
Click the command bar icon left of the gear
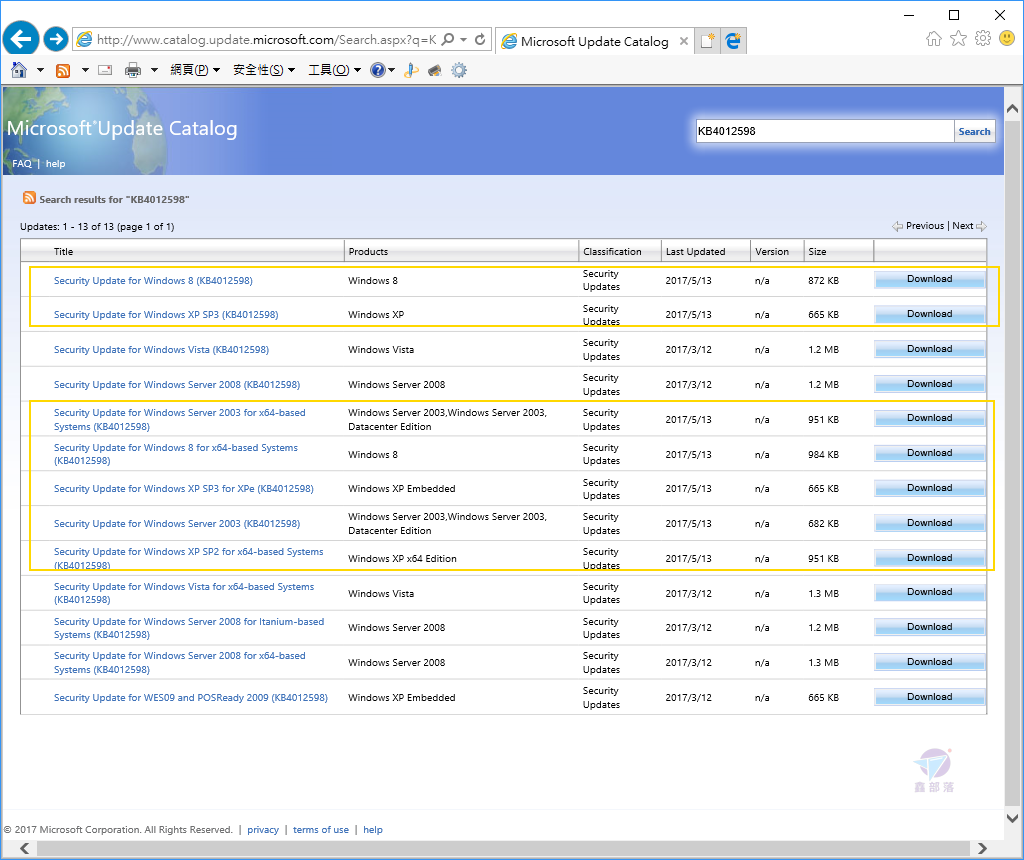(x=435, y=70)
